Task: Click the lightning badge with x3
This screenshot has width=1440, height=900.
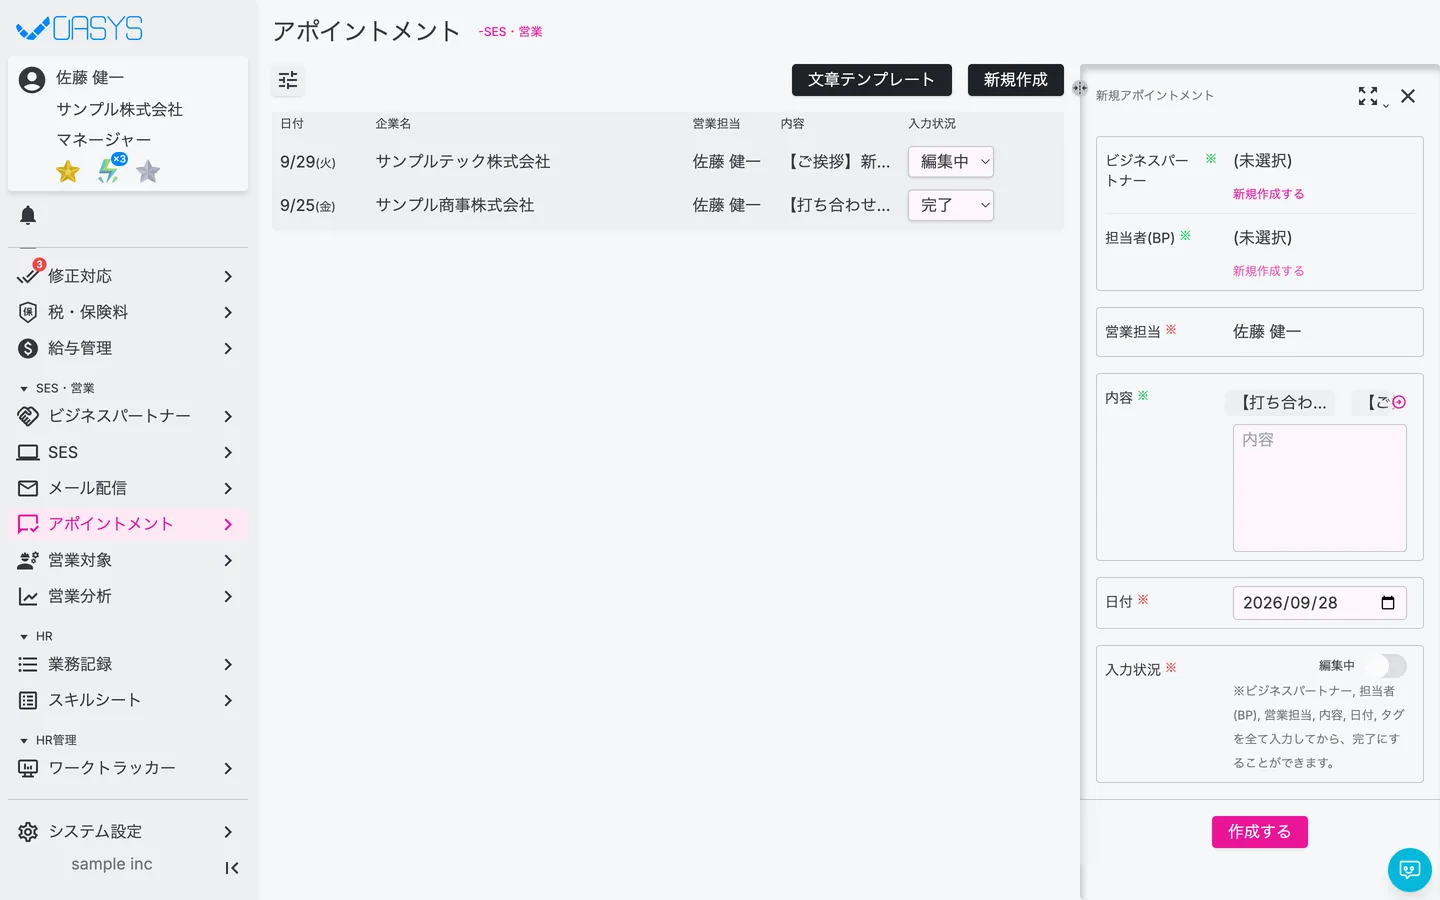Action: (x=110, y=170)
